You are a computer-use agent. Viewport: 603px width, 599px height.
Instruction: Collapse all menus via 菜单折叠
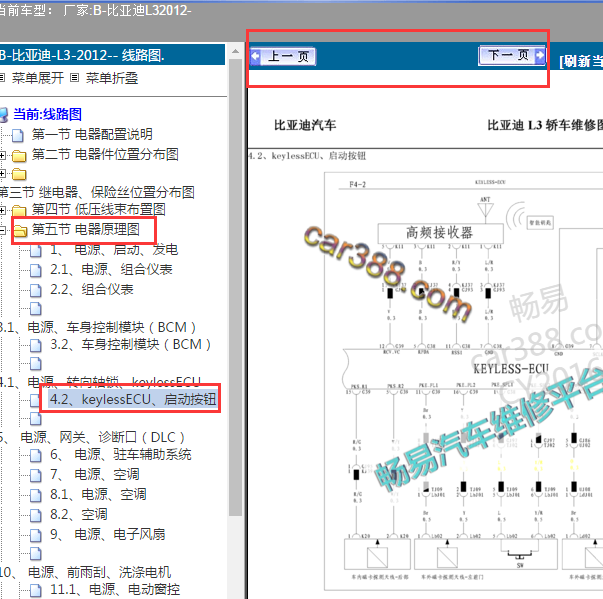tap(112, 78)
